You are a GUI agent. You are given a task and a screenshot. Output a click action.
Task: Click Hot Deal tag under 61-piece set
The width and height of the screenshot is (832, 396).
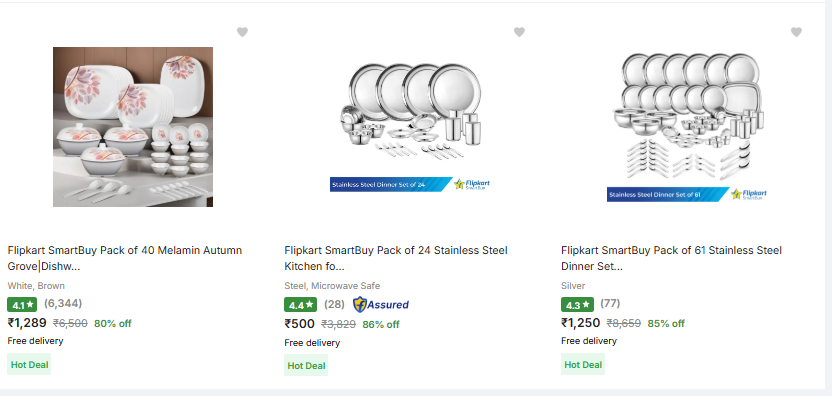point(583,365)
